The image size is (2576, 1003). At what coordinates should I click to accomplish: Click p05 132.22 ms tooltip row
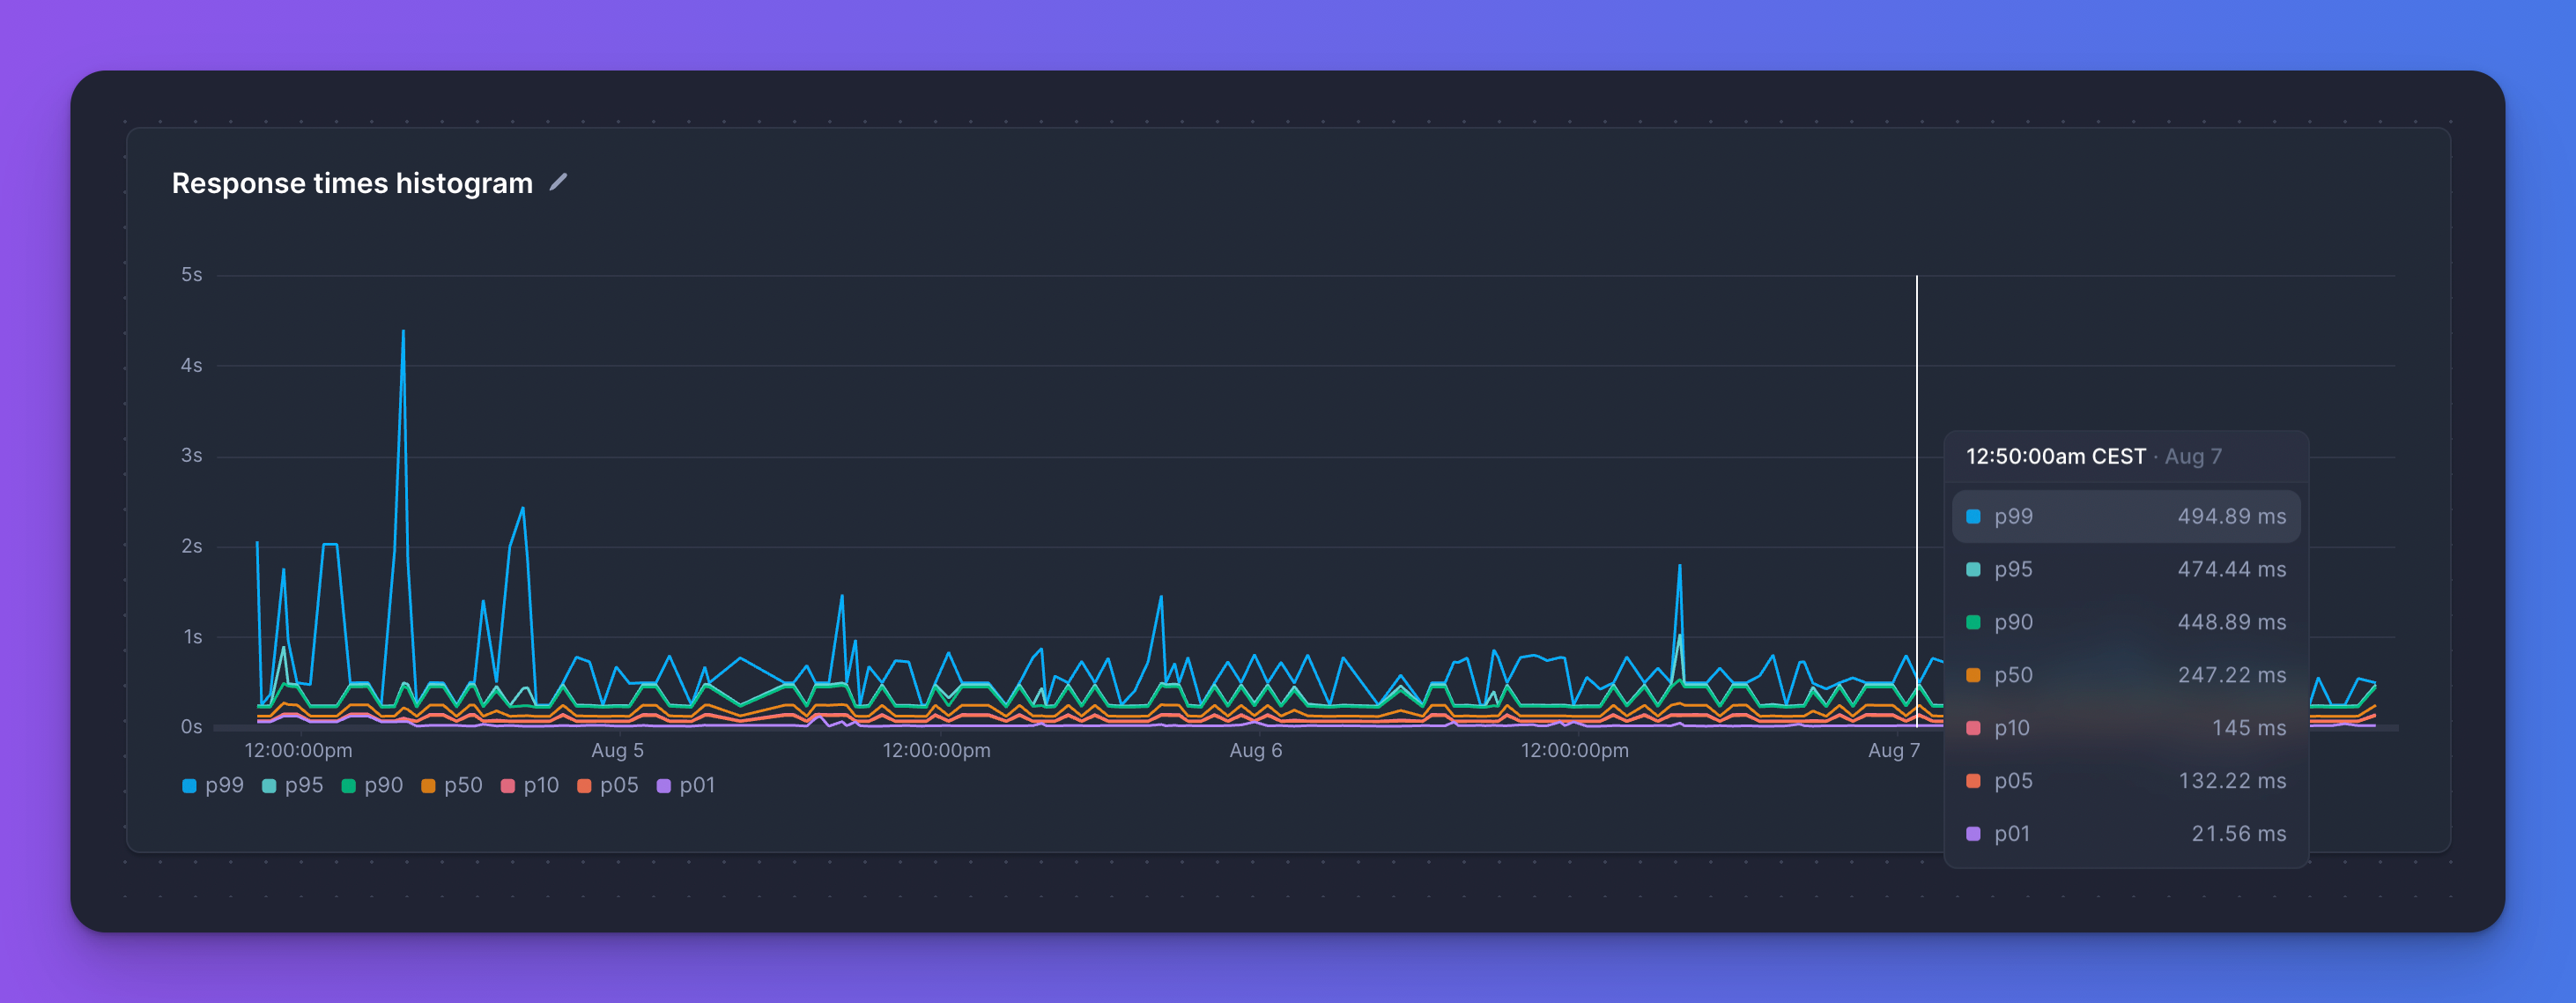click(x=2126, y=781)
